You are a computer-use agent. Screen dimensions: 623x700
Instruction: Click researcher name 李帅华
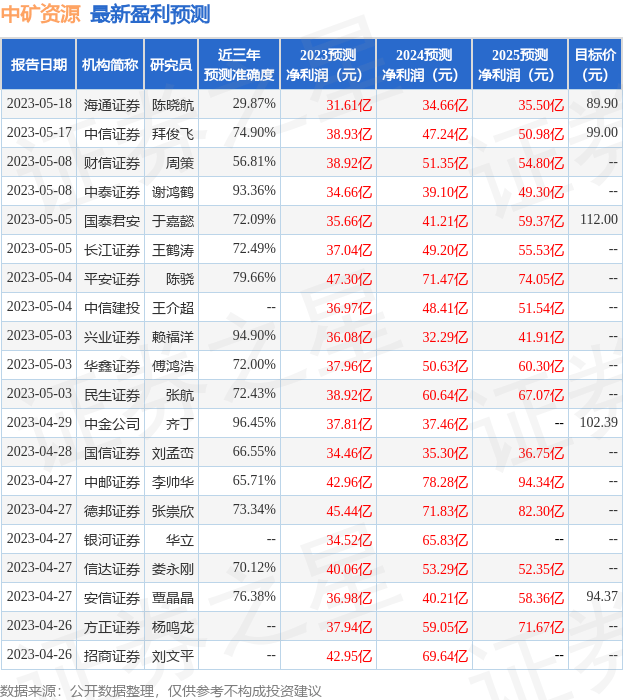(x=173, y=482)
